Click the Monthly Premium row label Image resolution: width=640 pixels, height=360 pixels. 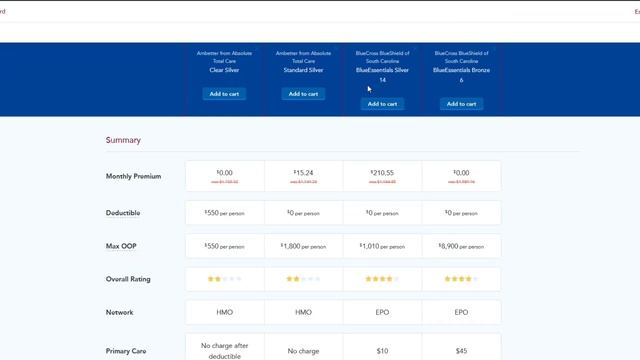[x=133, y=176]
